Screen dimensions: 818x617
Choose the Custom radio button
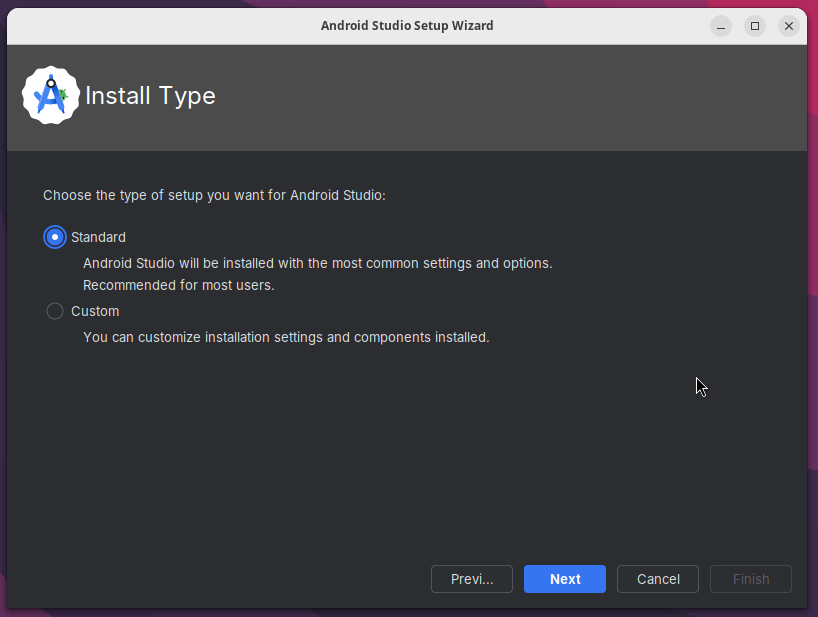55,311
